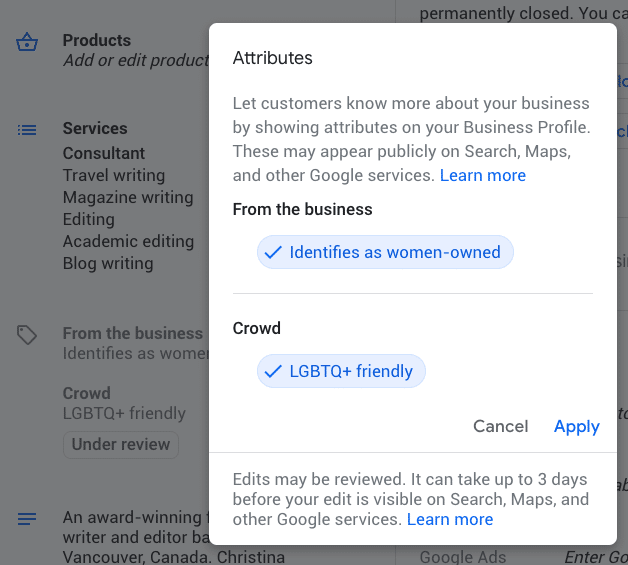Open the Services section heading
The height and width of the screenshot is (565, 628).
point(95,129)
